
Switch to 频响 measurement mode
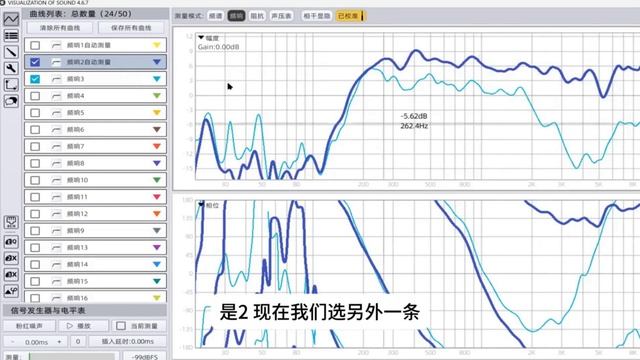[236, 16]
